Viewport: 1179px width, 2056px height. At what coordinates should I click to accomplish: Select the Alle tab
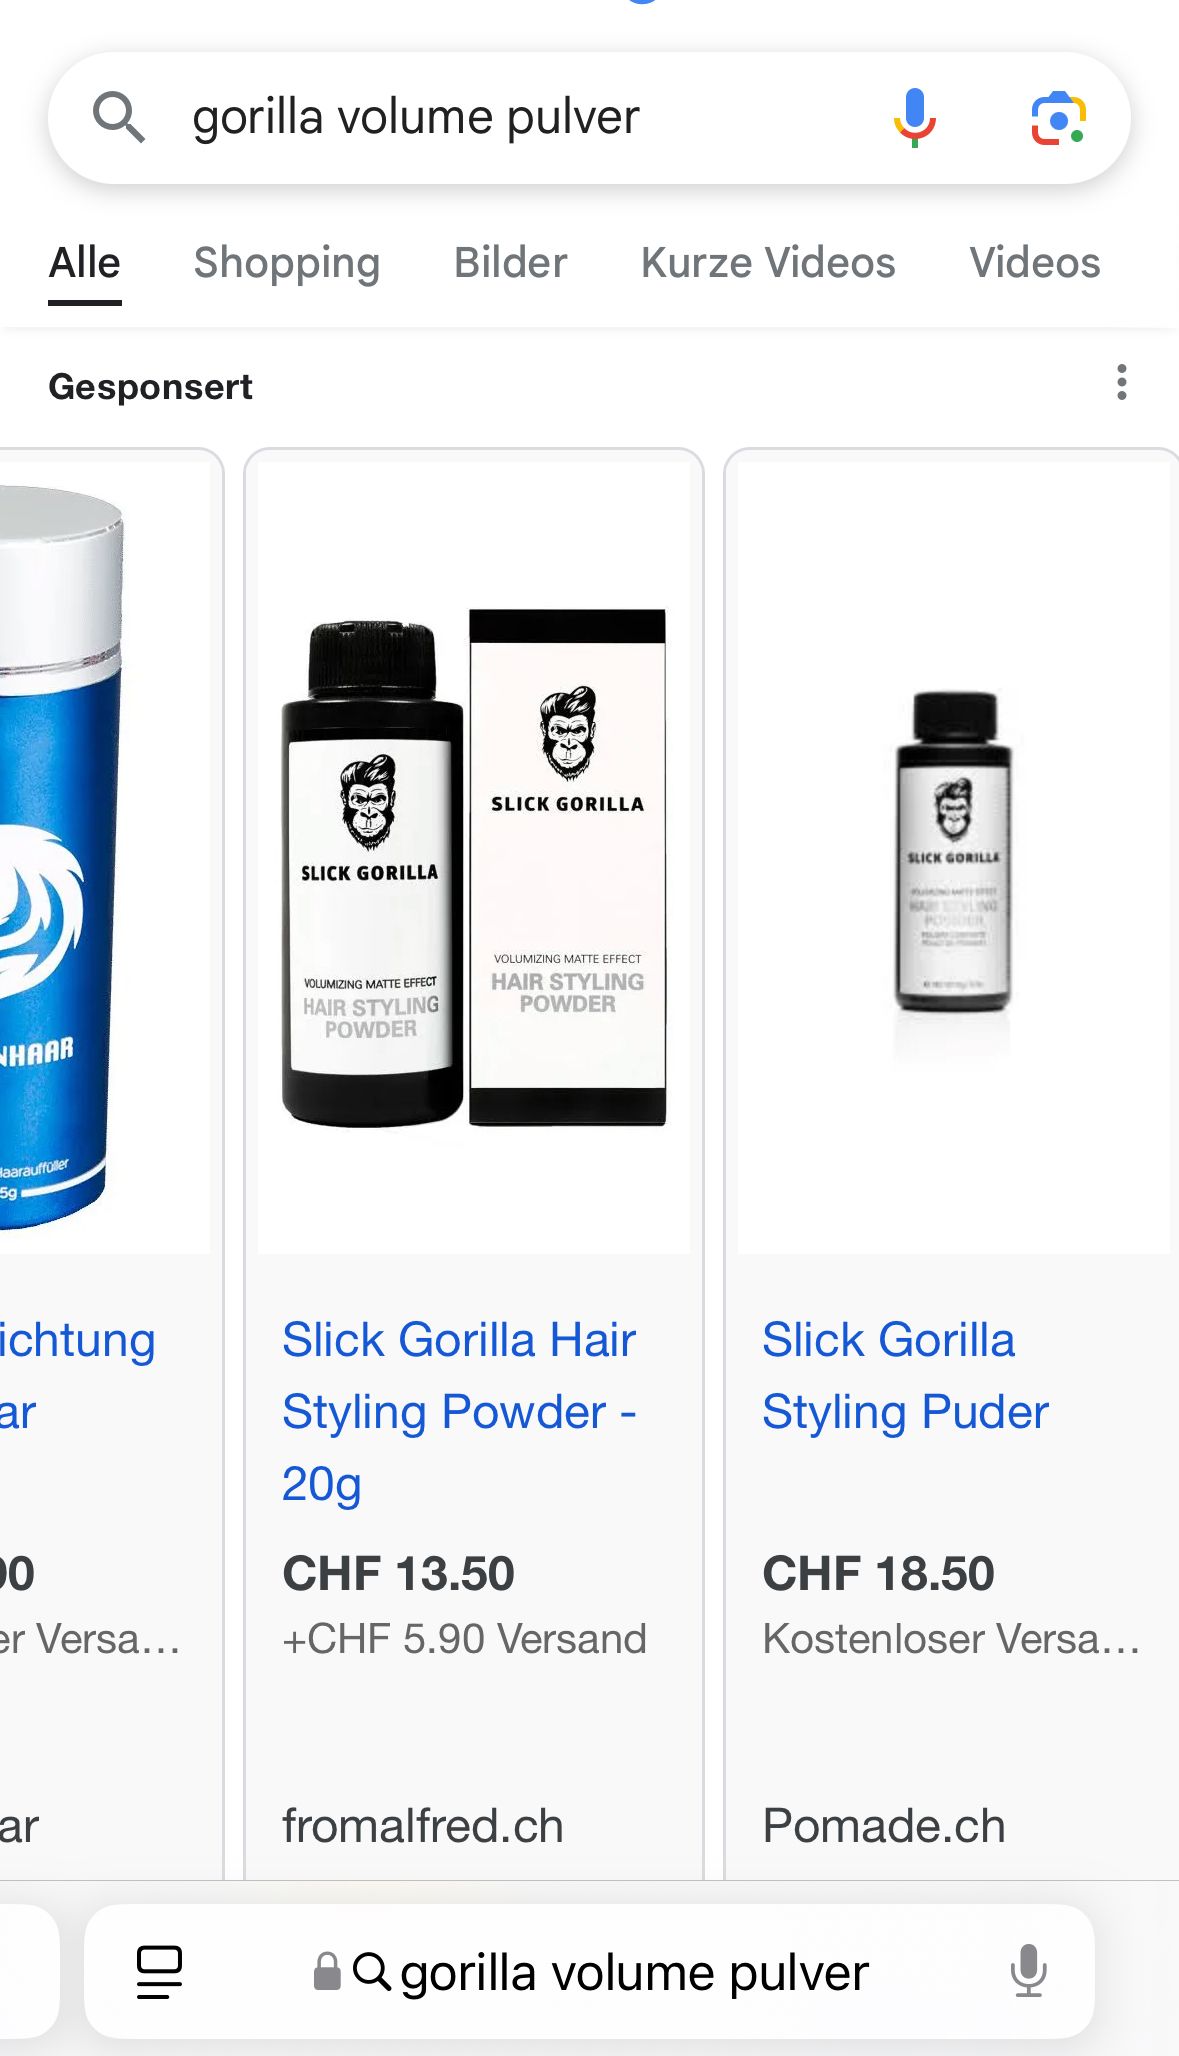pos(85,263)
